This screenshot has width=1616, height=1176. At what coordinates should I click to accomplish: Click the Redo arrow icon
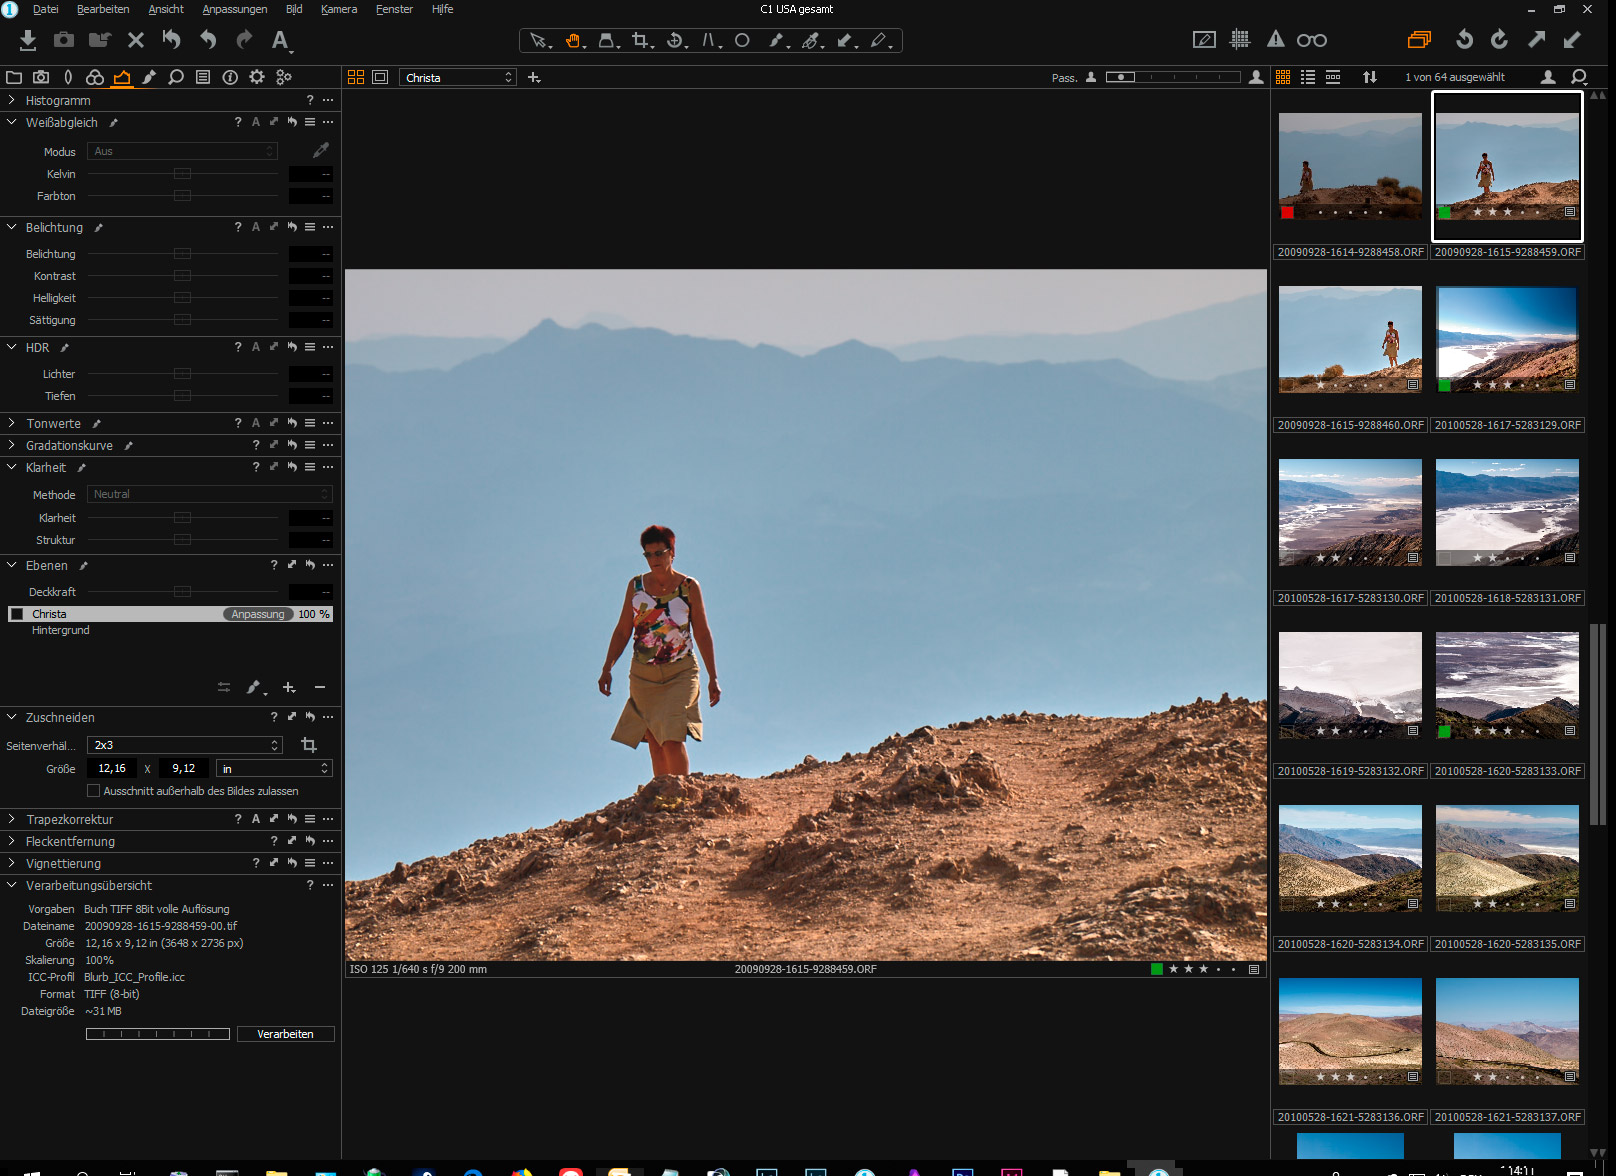[244, 40]
